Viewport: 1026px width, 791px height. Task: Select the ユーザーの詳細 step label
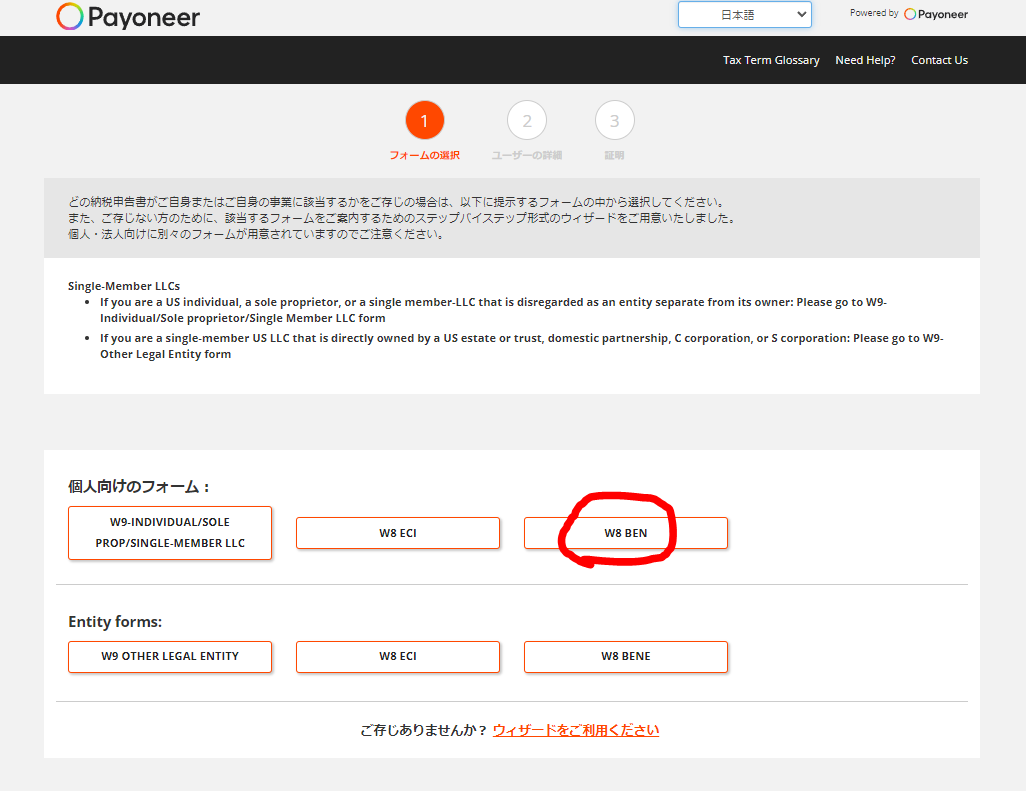(x=527, y=156)
